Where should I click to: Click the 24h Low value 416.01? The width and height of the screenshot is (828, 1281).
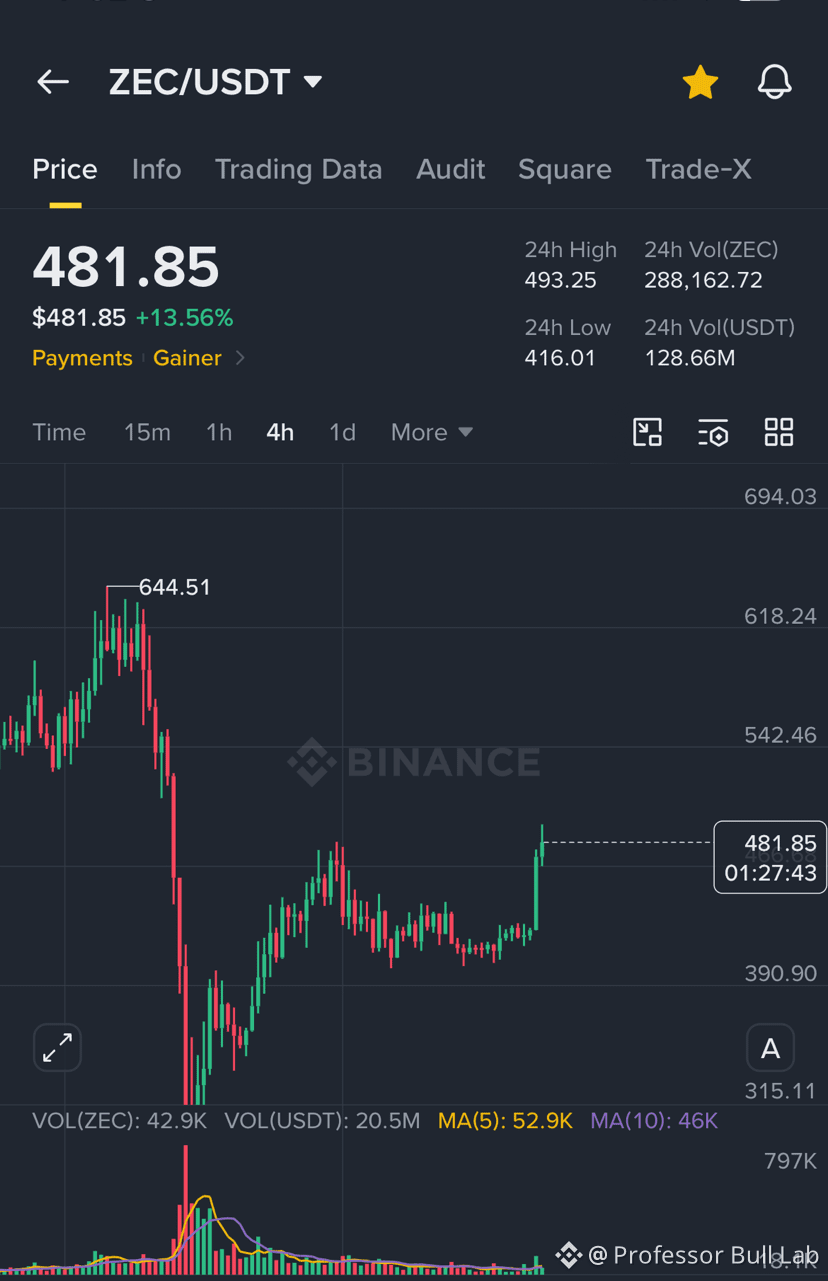click(x=560, y=358)
